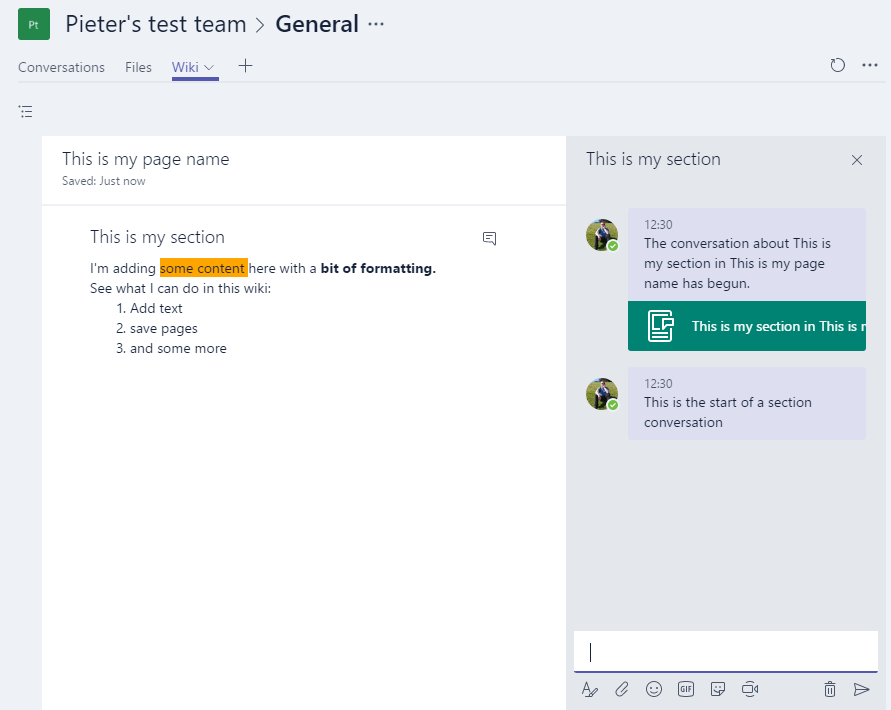Click the list item 'save pages'
Screen dimensions: 891x710
click(164, 329)
